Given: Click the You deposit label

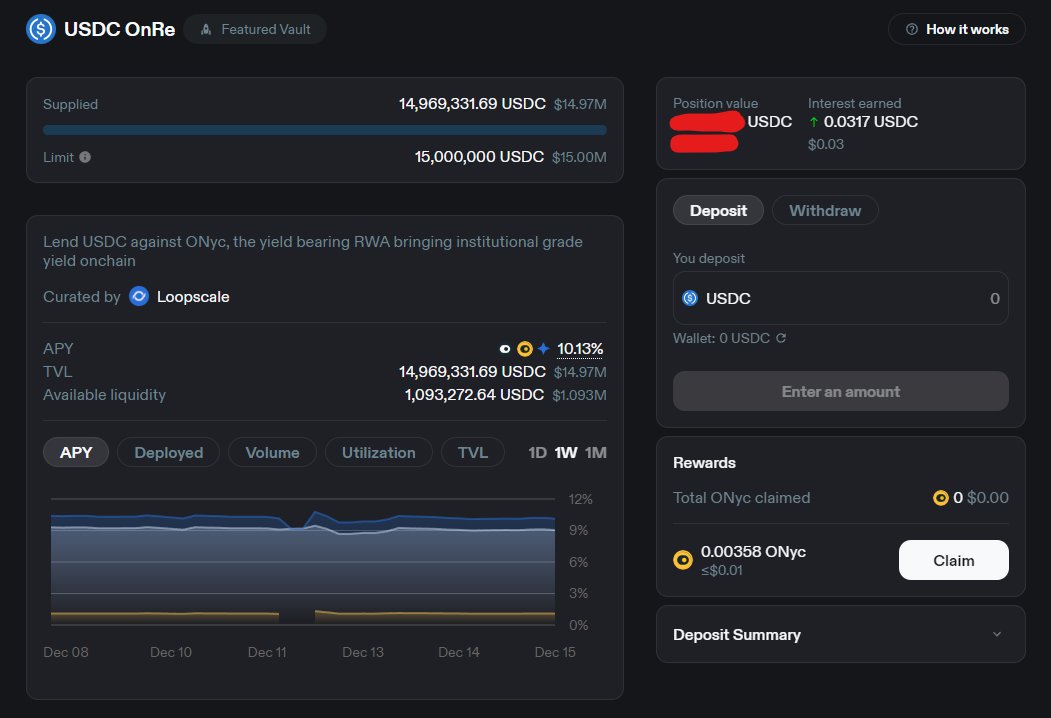Looking at the screenshot, I should [x=708, y=258].
